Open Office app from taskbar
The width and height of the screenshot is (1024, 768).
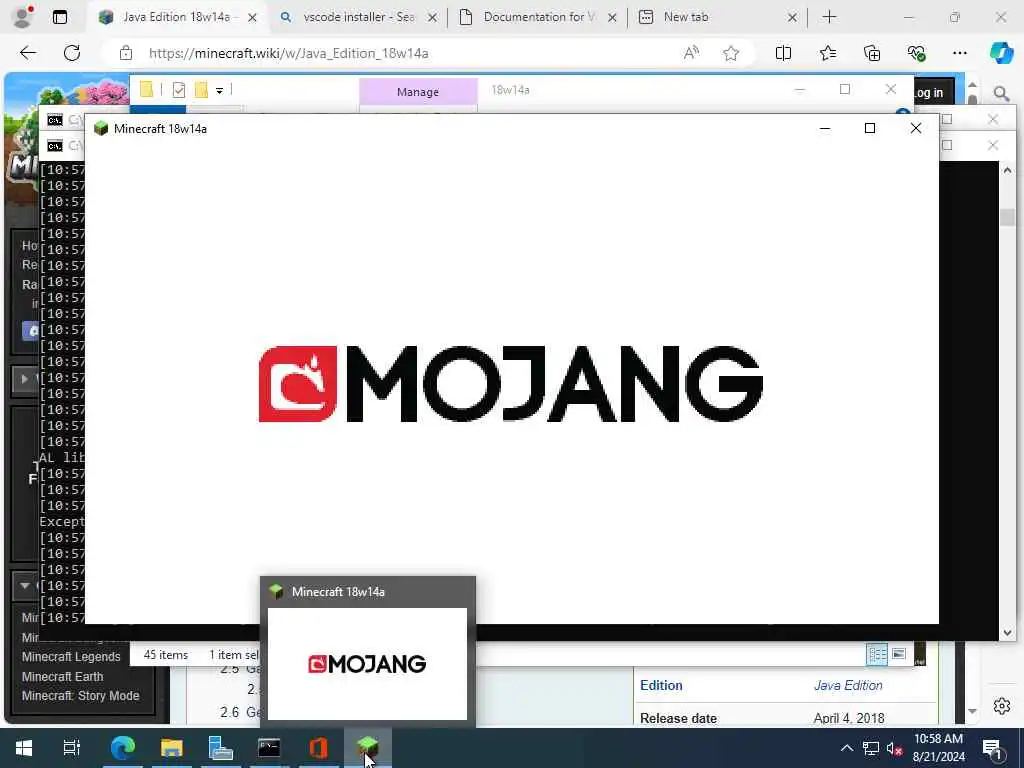click(318, 748)
